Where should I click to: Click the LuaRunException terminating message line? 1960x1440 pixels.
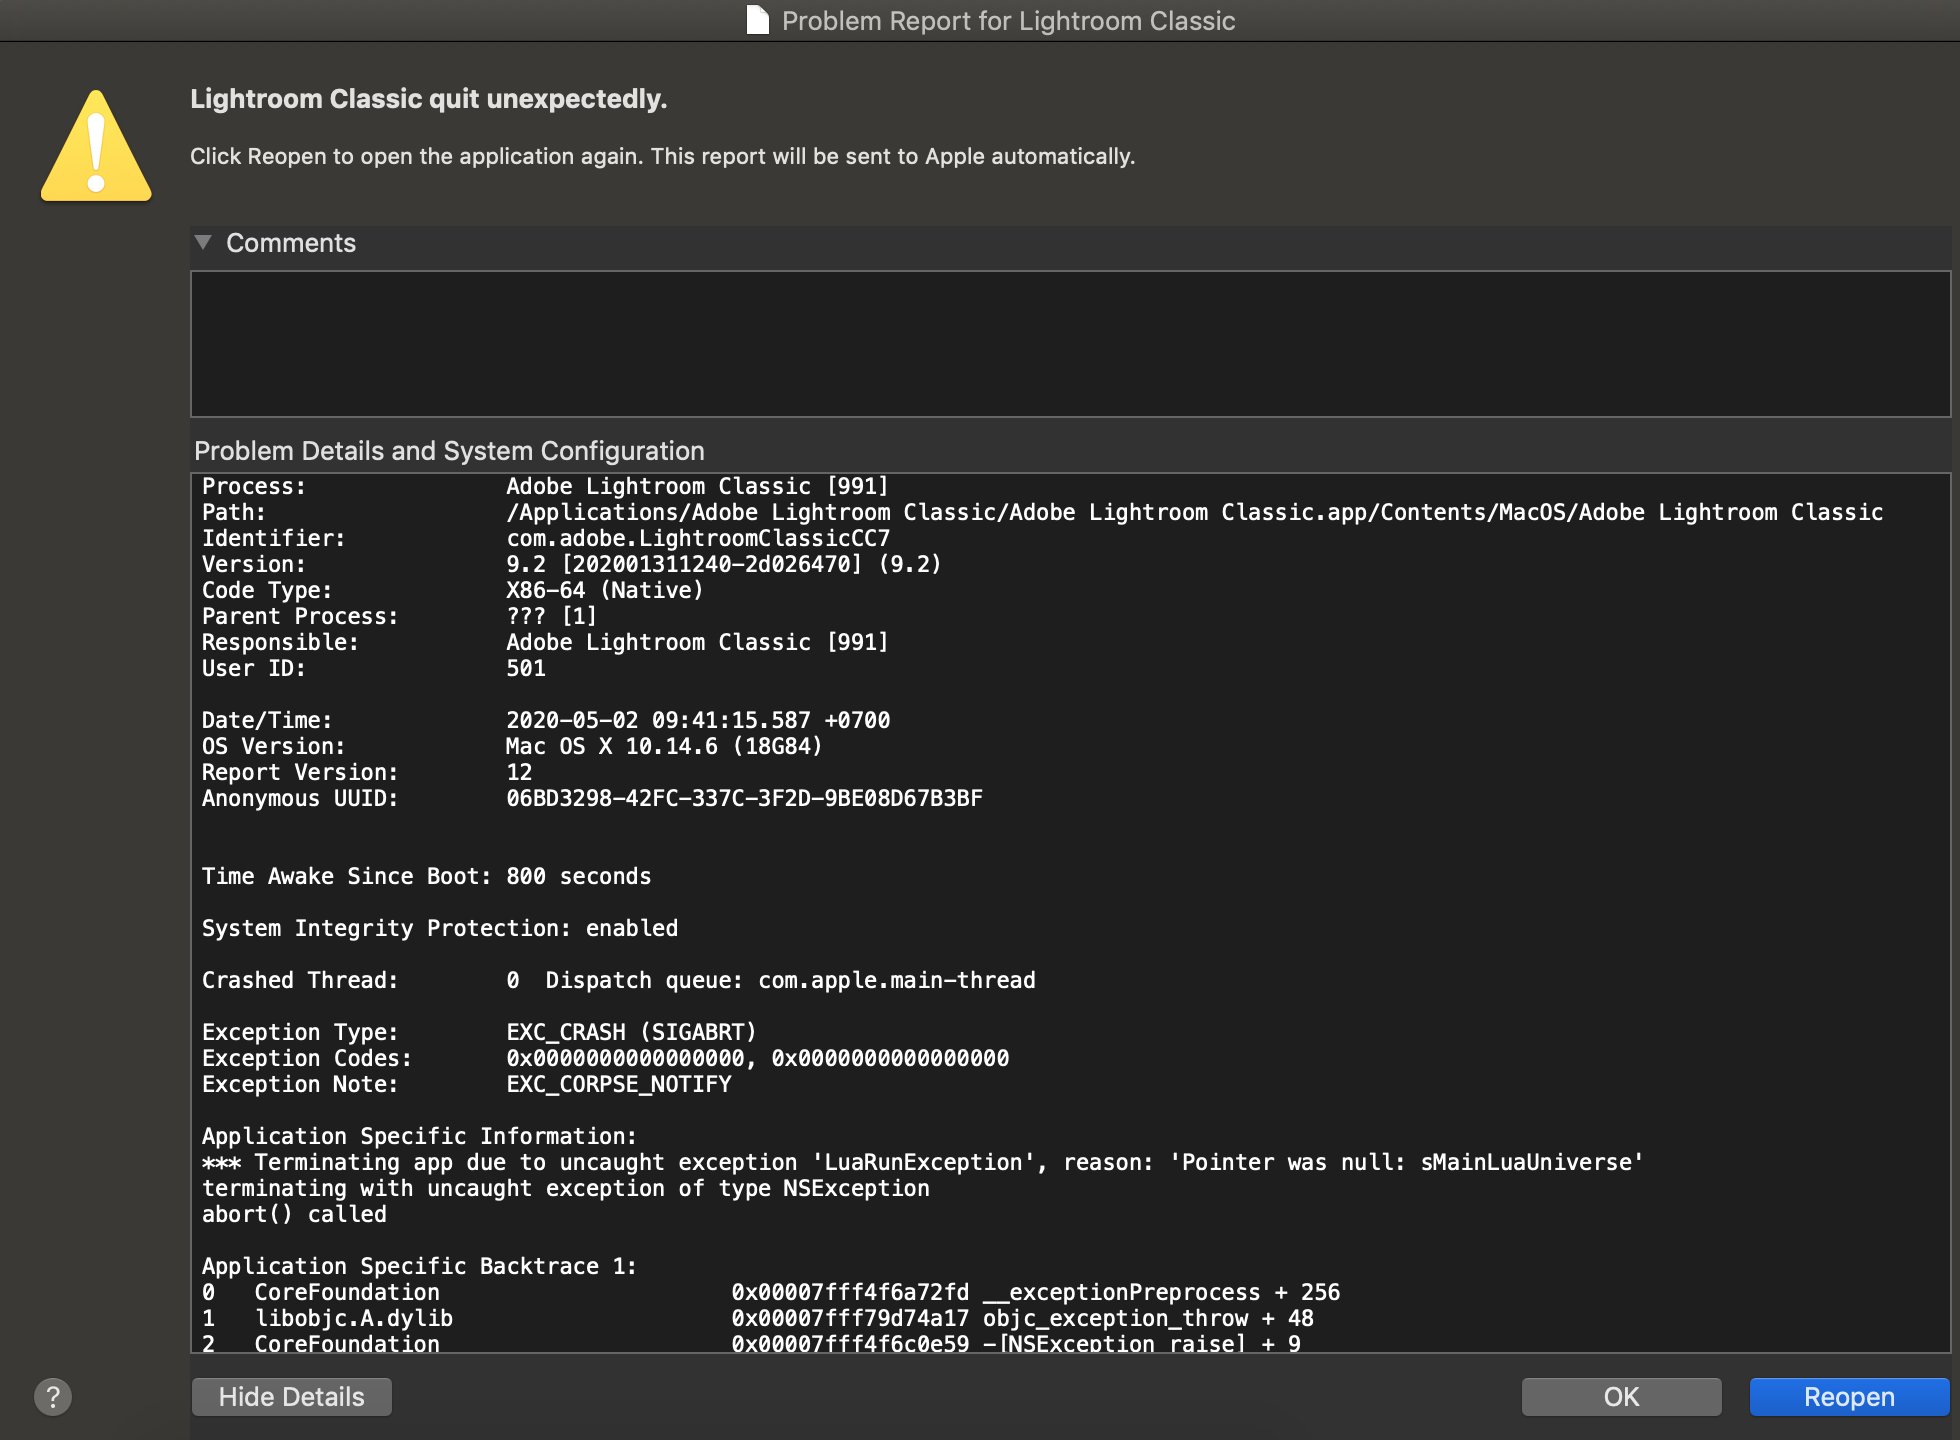[923, 1162]
